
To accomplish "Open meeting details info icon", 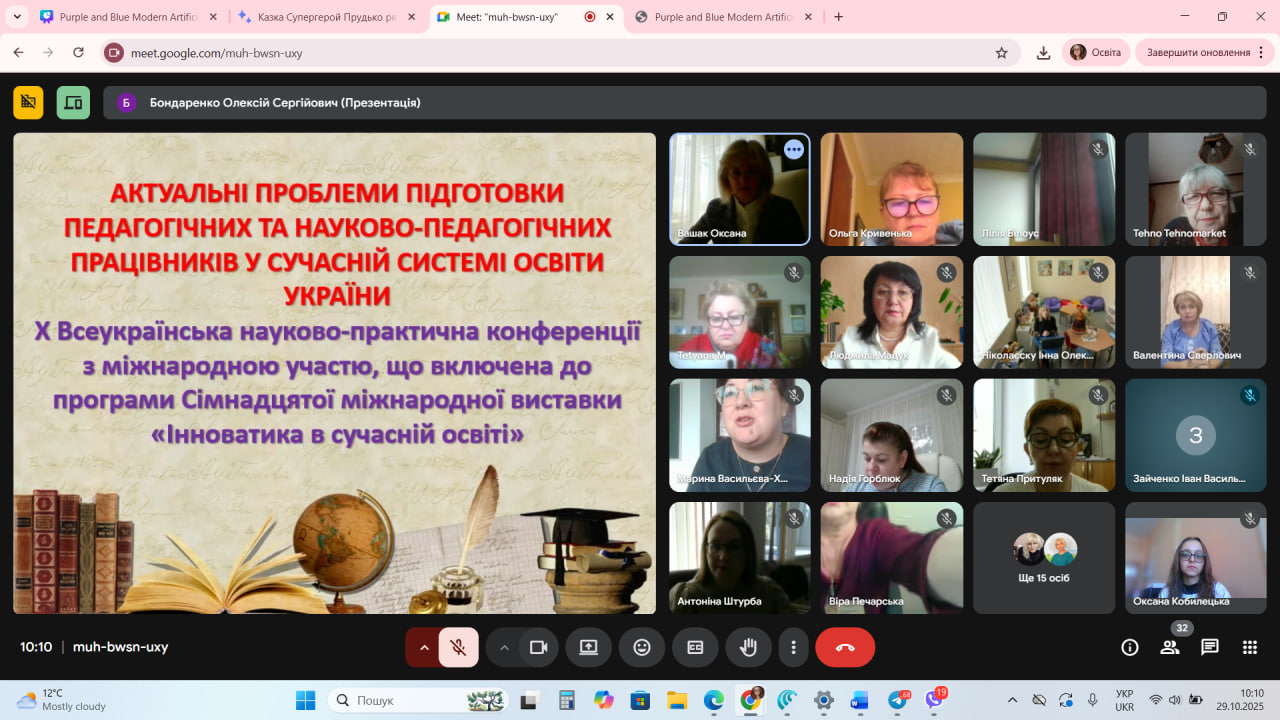I will click(1130, 647).
